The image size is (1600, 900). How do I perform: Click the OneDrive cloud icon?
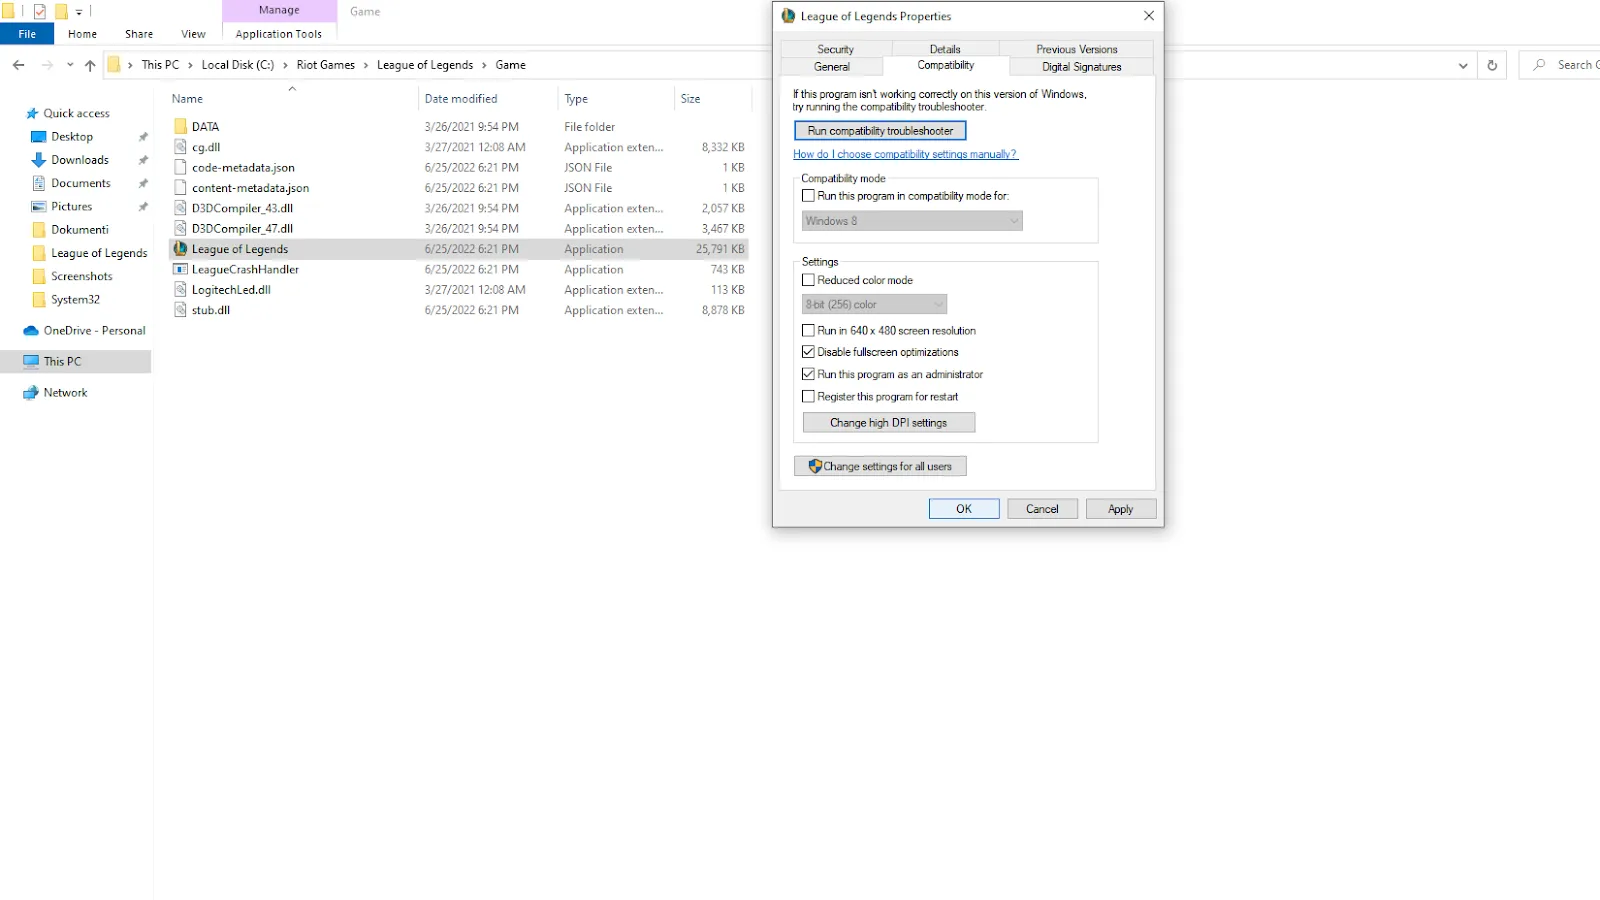tap(31, 331)
